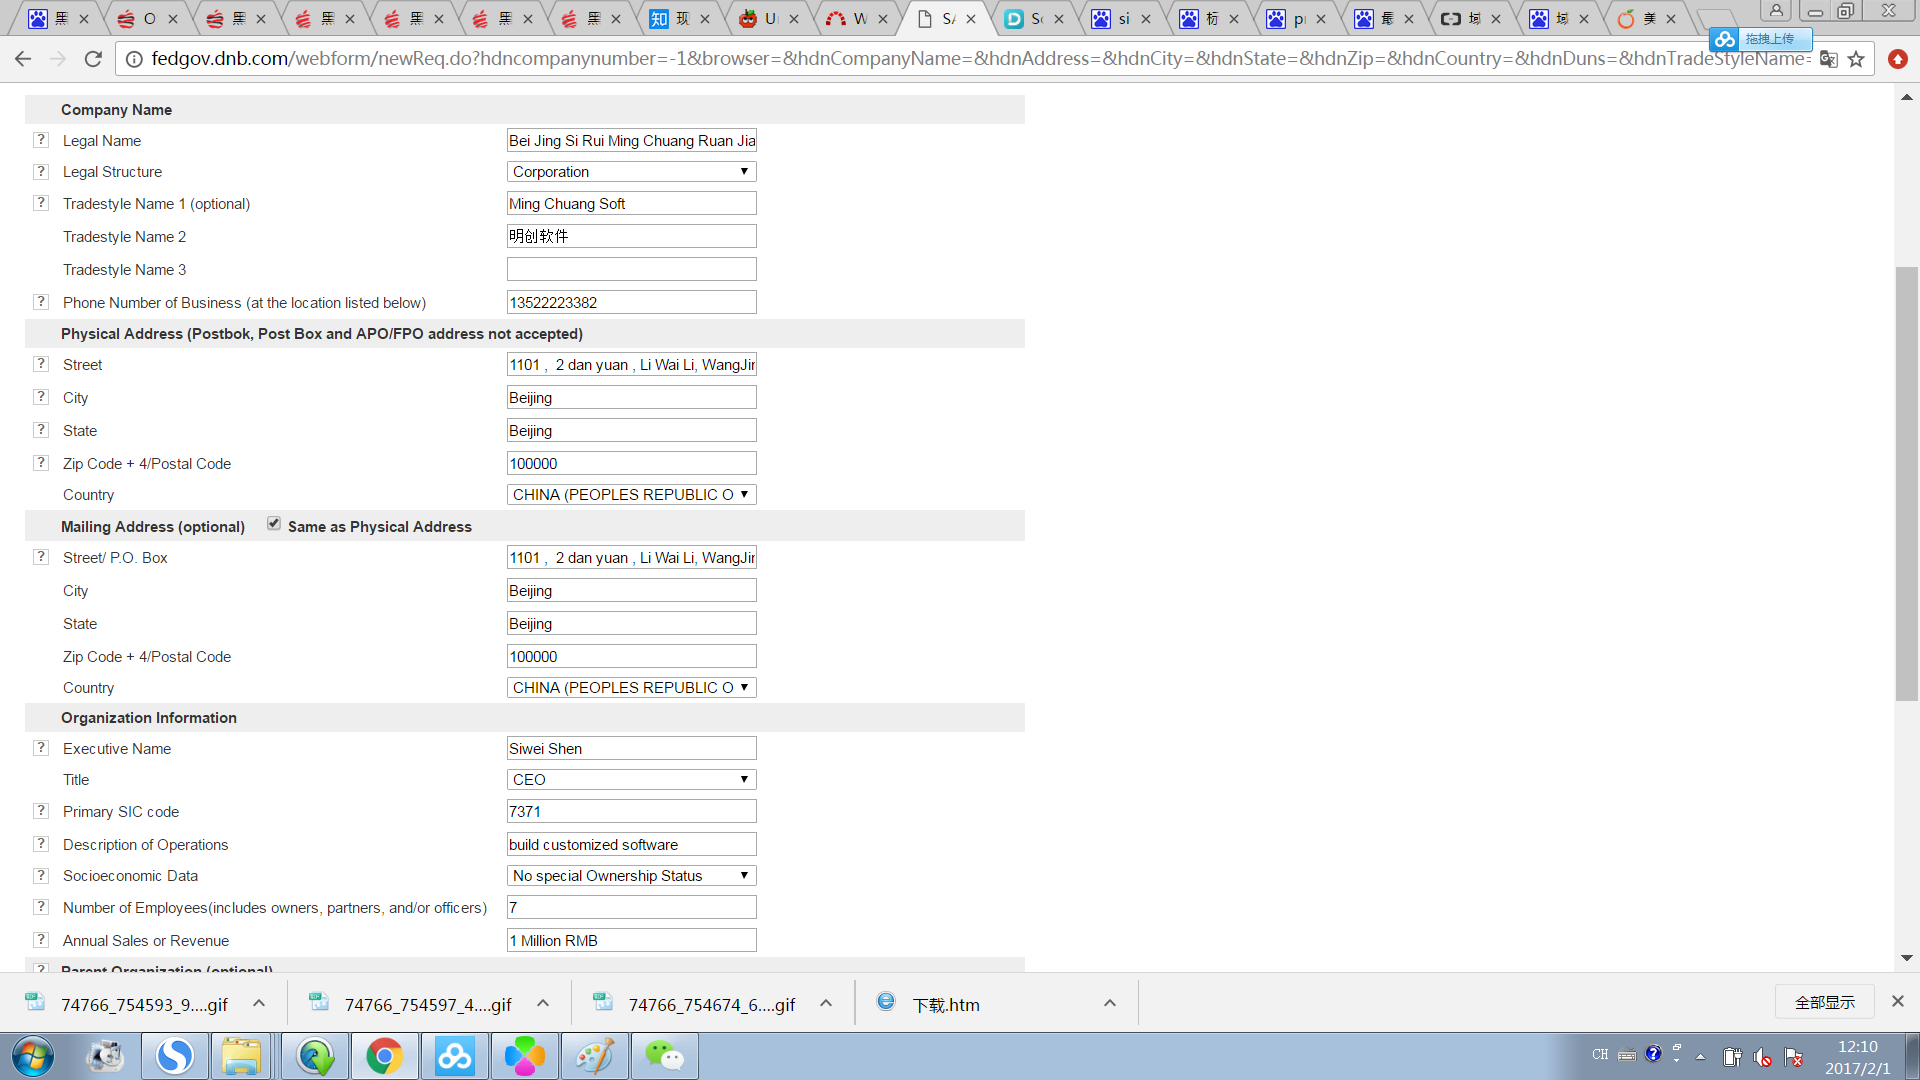Click the Tradestyle Name 3 input field
The height and width of the screenshot is (1080, 1920).
pyautogui.click(x=631, y=270)
